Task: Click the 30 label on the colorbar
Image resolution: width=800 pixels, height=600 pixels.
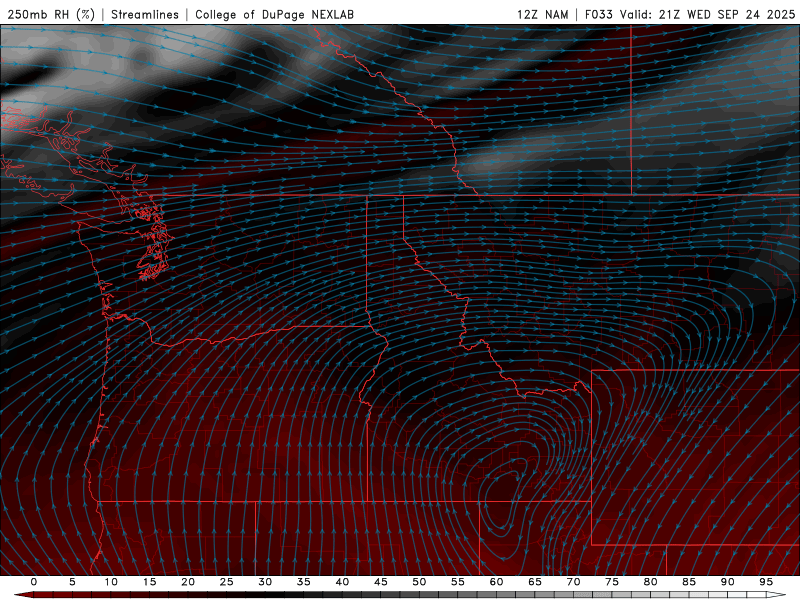Action: (265, 582)
